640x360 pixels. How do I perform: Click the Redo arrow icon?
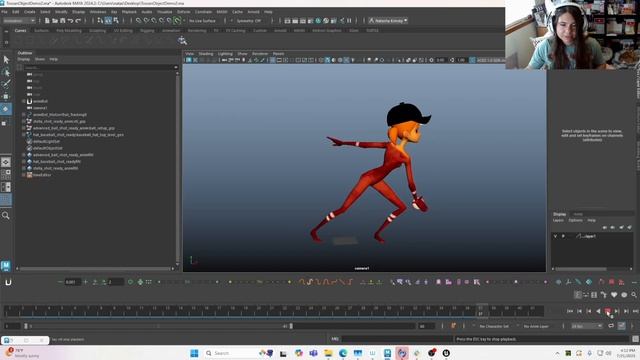78,20
